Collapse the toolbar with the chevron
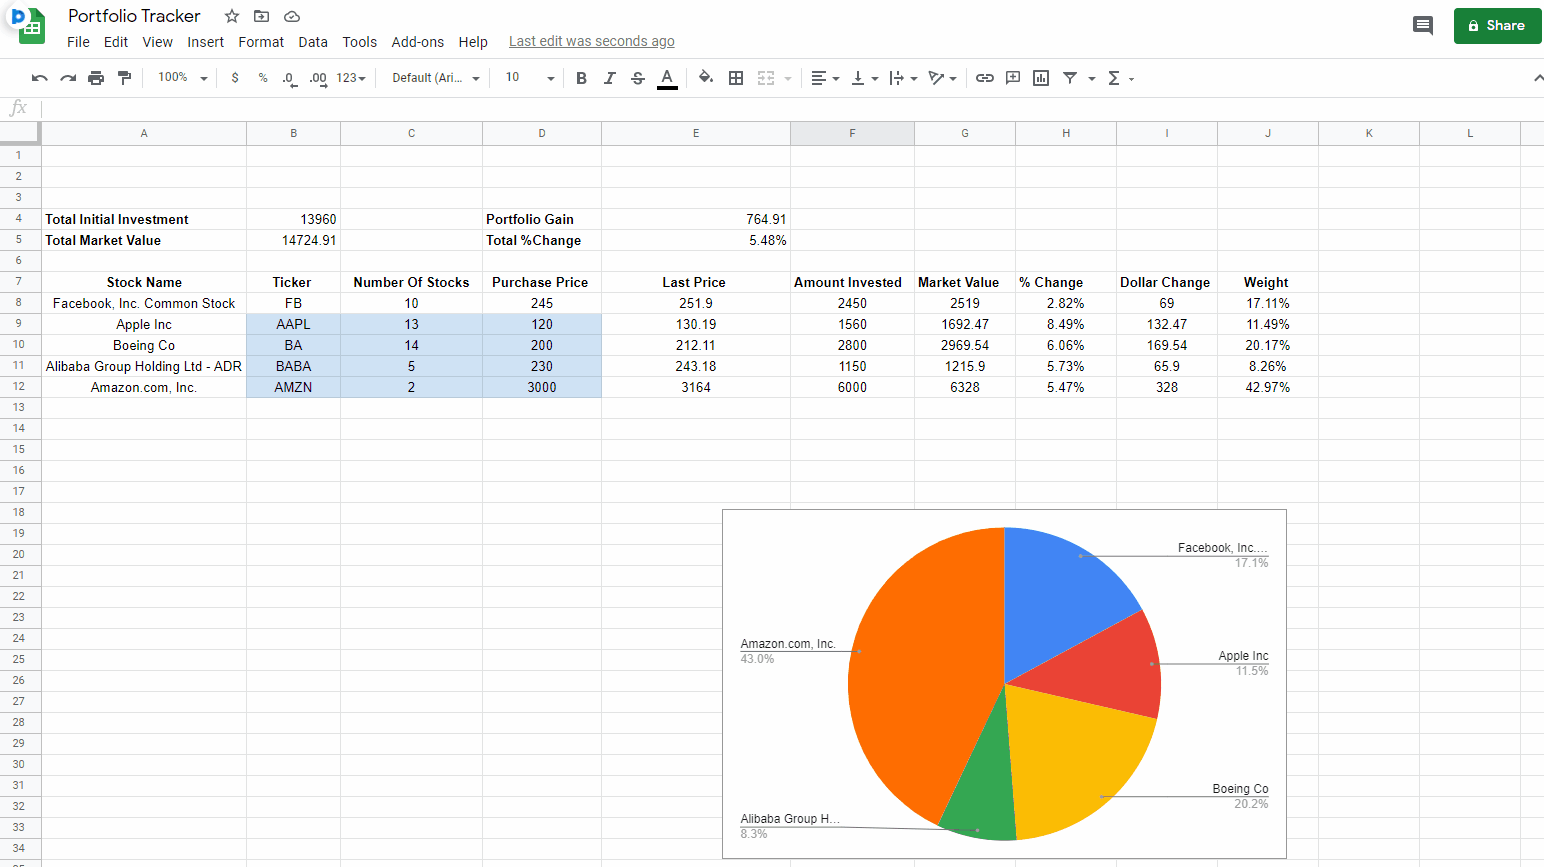This screenshot has width=1544, height=867. [1537, 78]
